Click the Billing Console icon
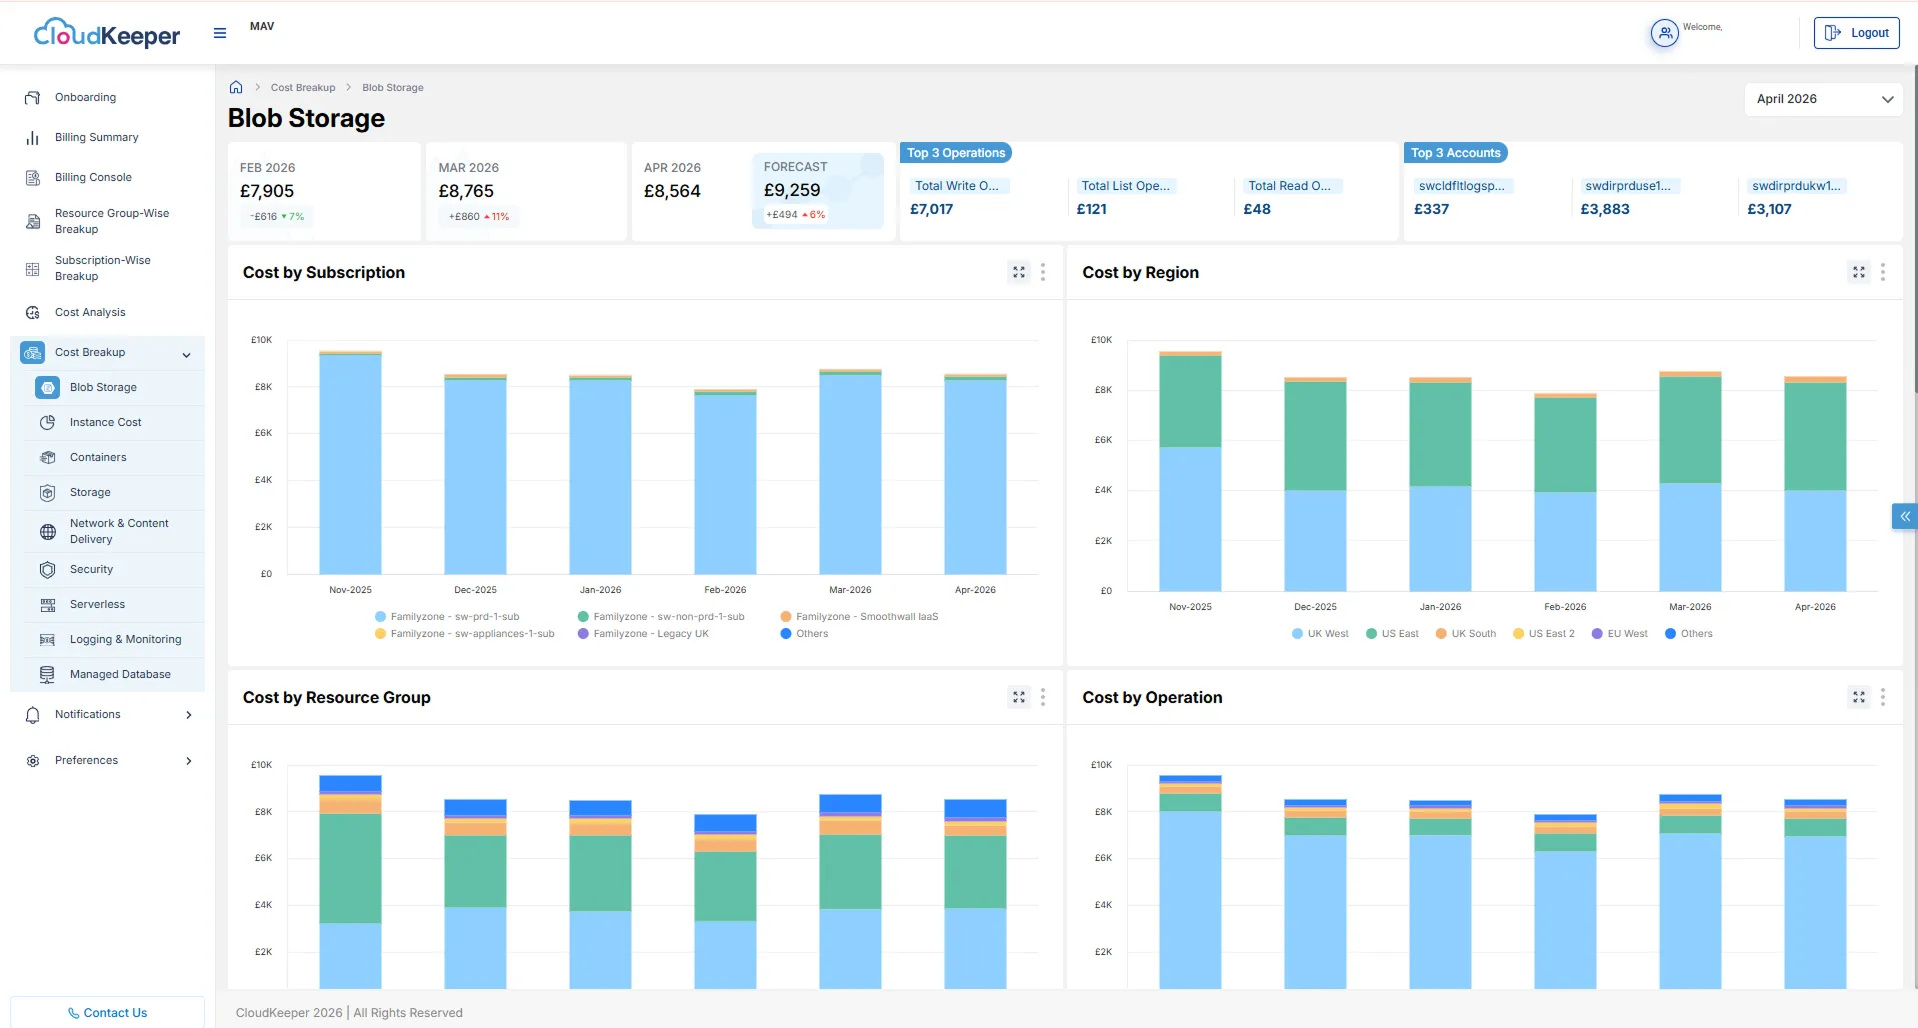Image resolution: width=1918 pixels, height=1028 pixels. [32, 178]
